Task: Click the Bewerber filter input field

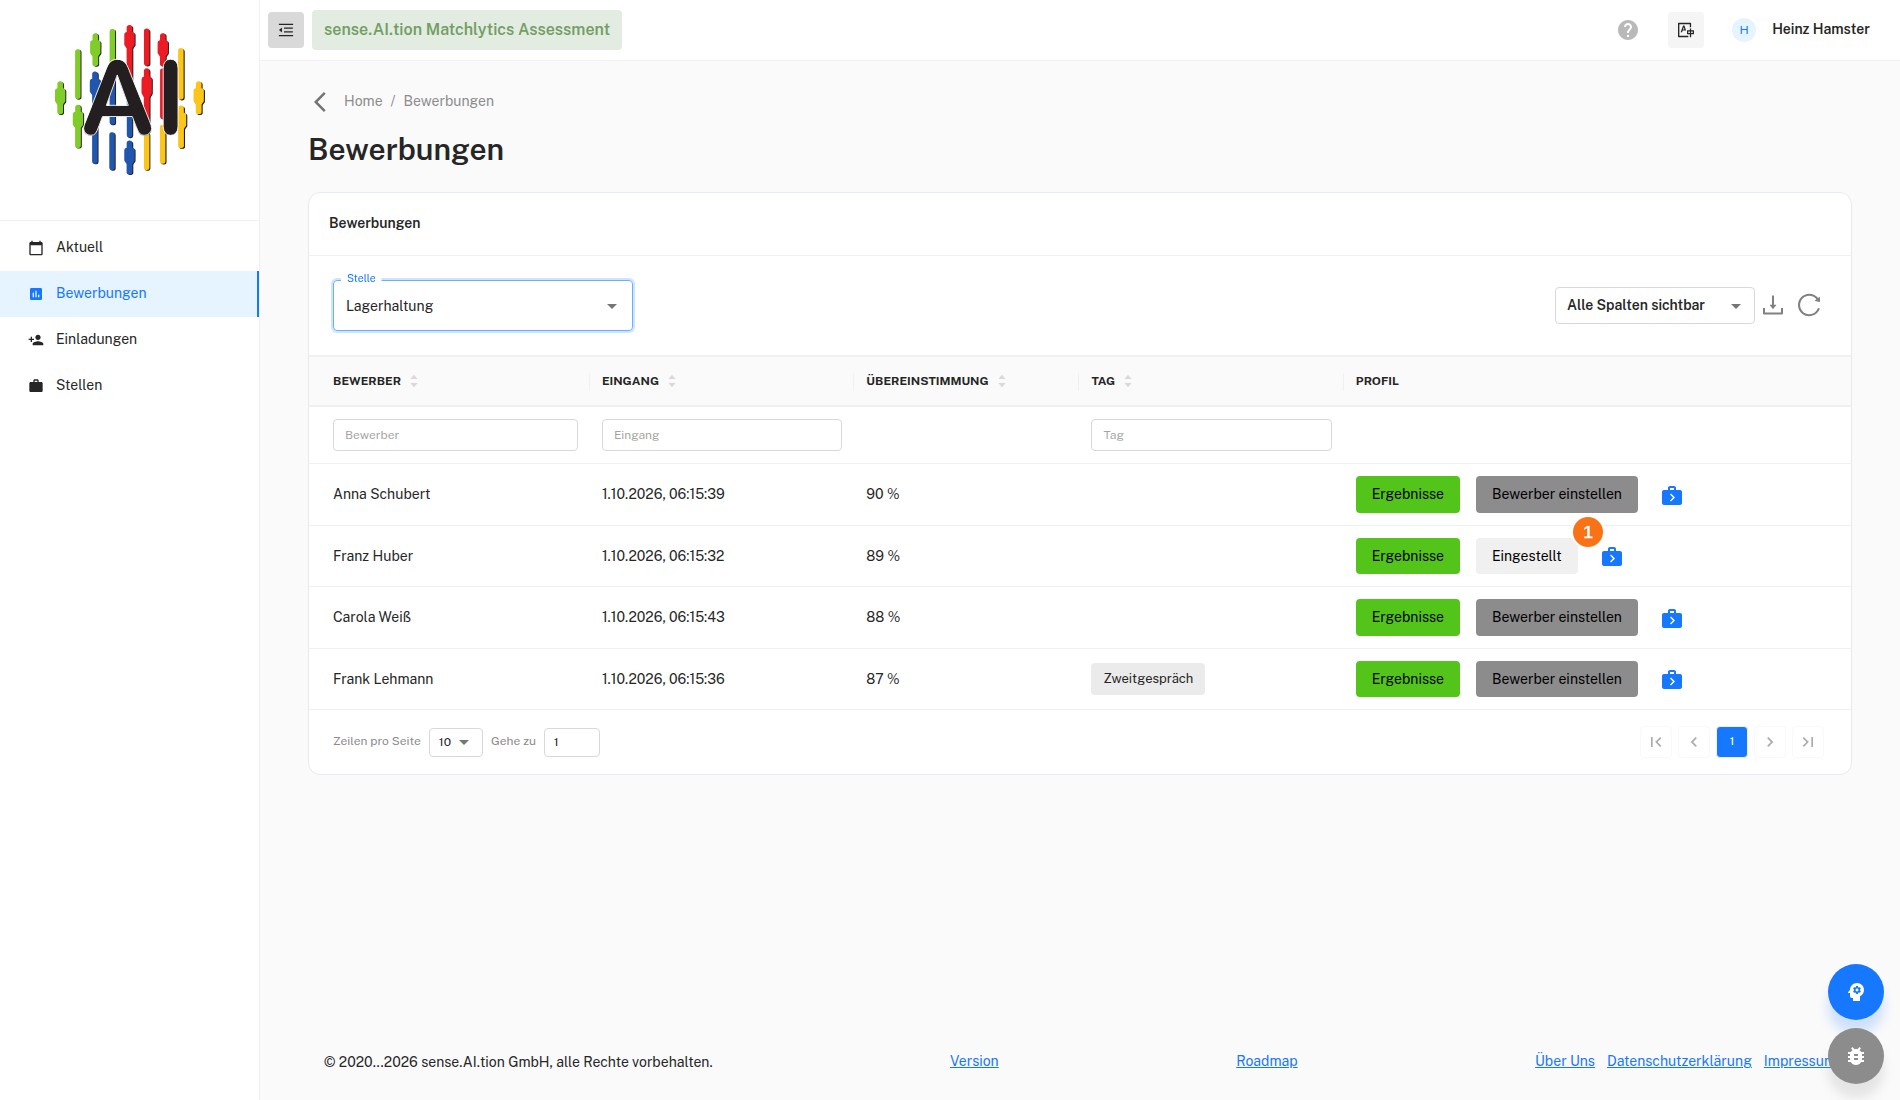Action: coord(455,435)
